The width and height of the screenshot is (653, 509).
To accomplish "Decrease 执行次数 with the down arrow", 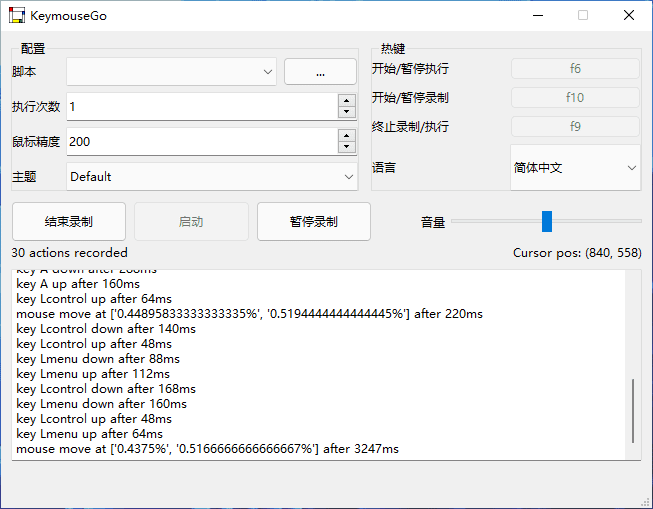I will click(346, 113).
